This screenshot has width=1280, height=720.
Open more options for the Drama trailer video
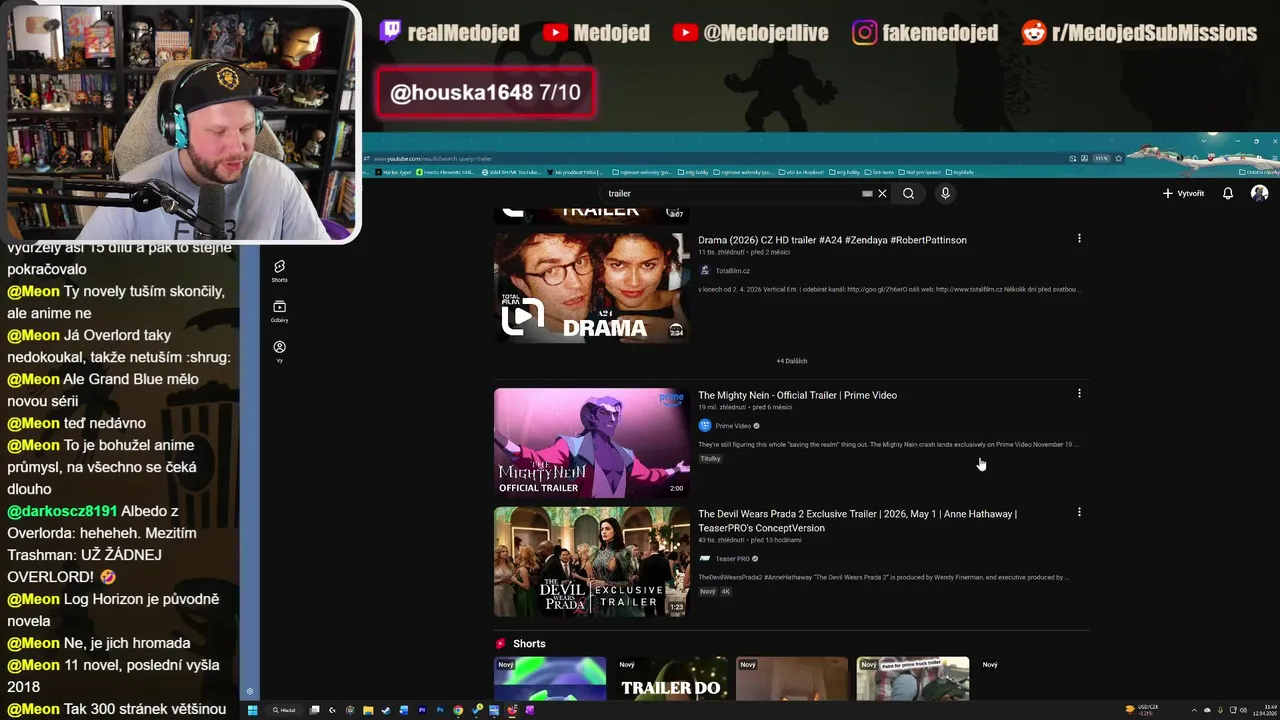(1079, 238)
